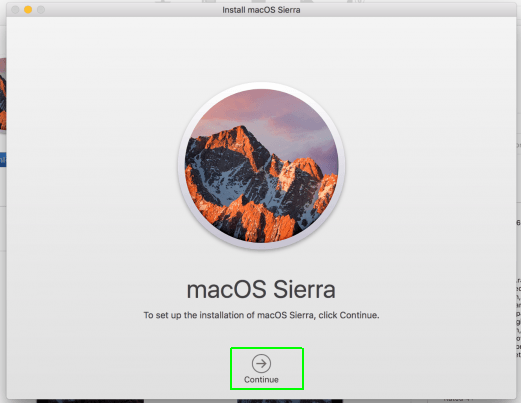Click the greyed-out close window button
This screenshot has width=521, height=403.
15,10
